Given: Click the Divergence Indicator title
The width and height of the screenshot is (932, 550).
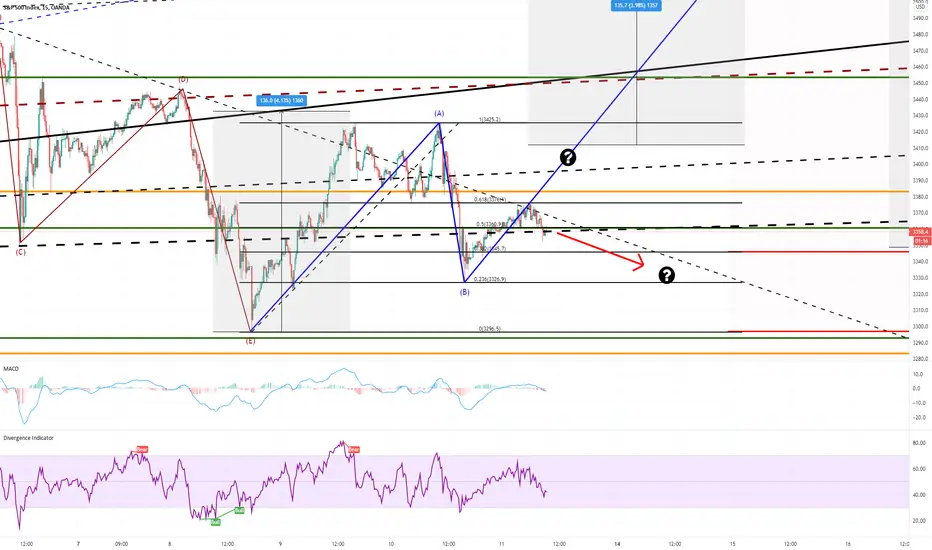Looking at the screenshot, I should (29, 438).
